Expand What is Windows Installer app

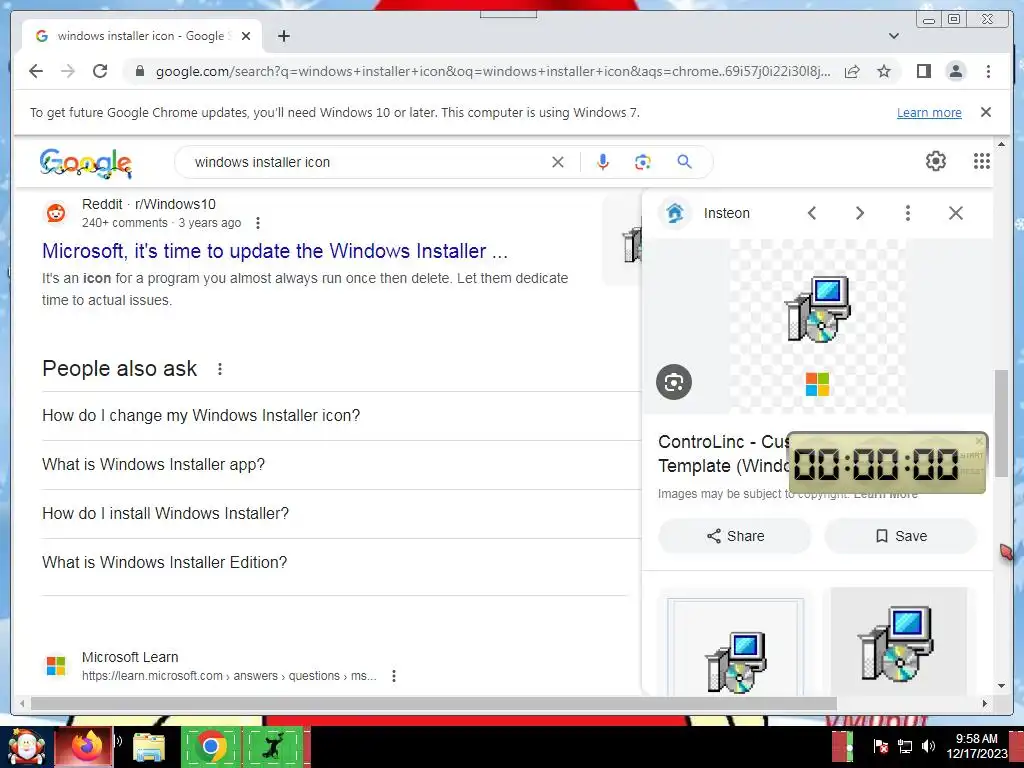click(x=341, y=464)
